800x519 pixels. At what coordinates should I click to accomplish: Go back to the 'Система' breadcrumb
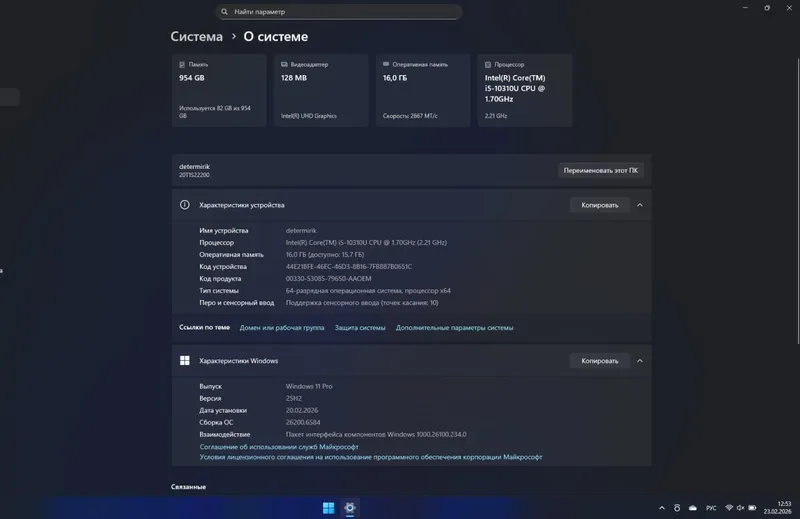[196, 37]
